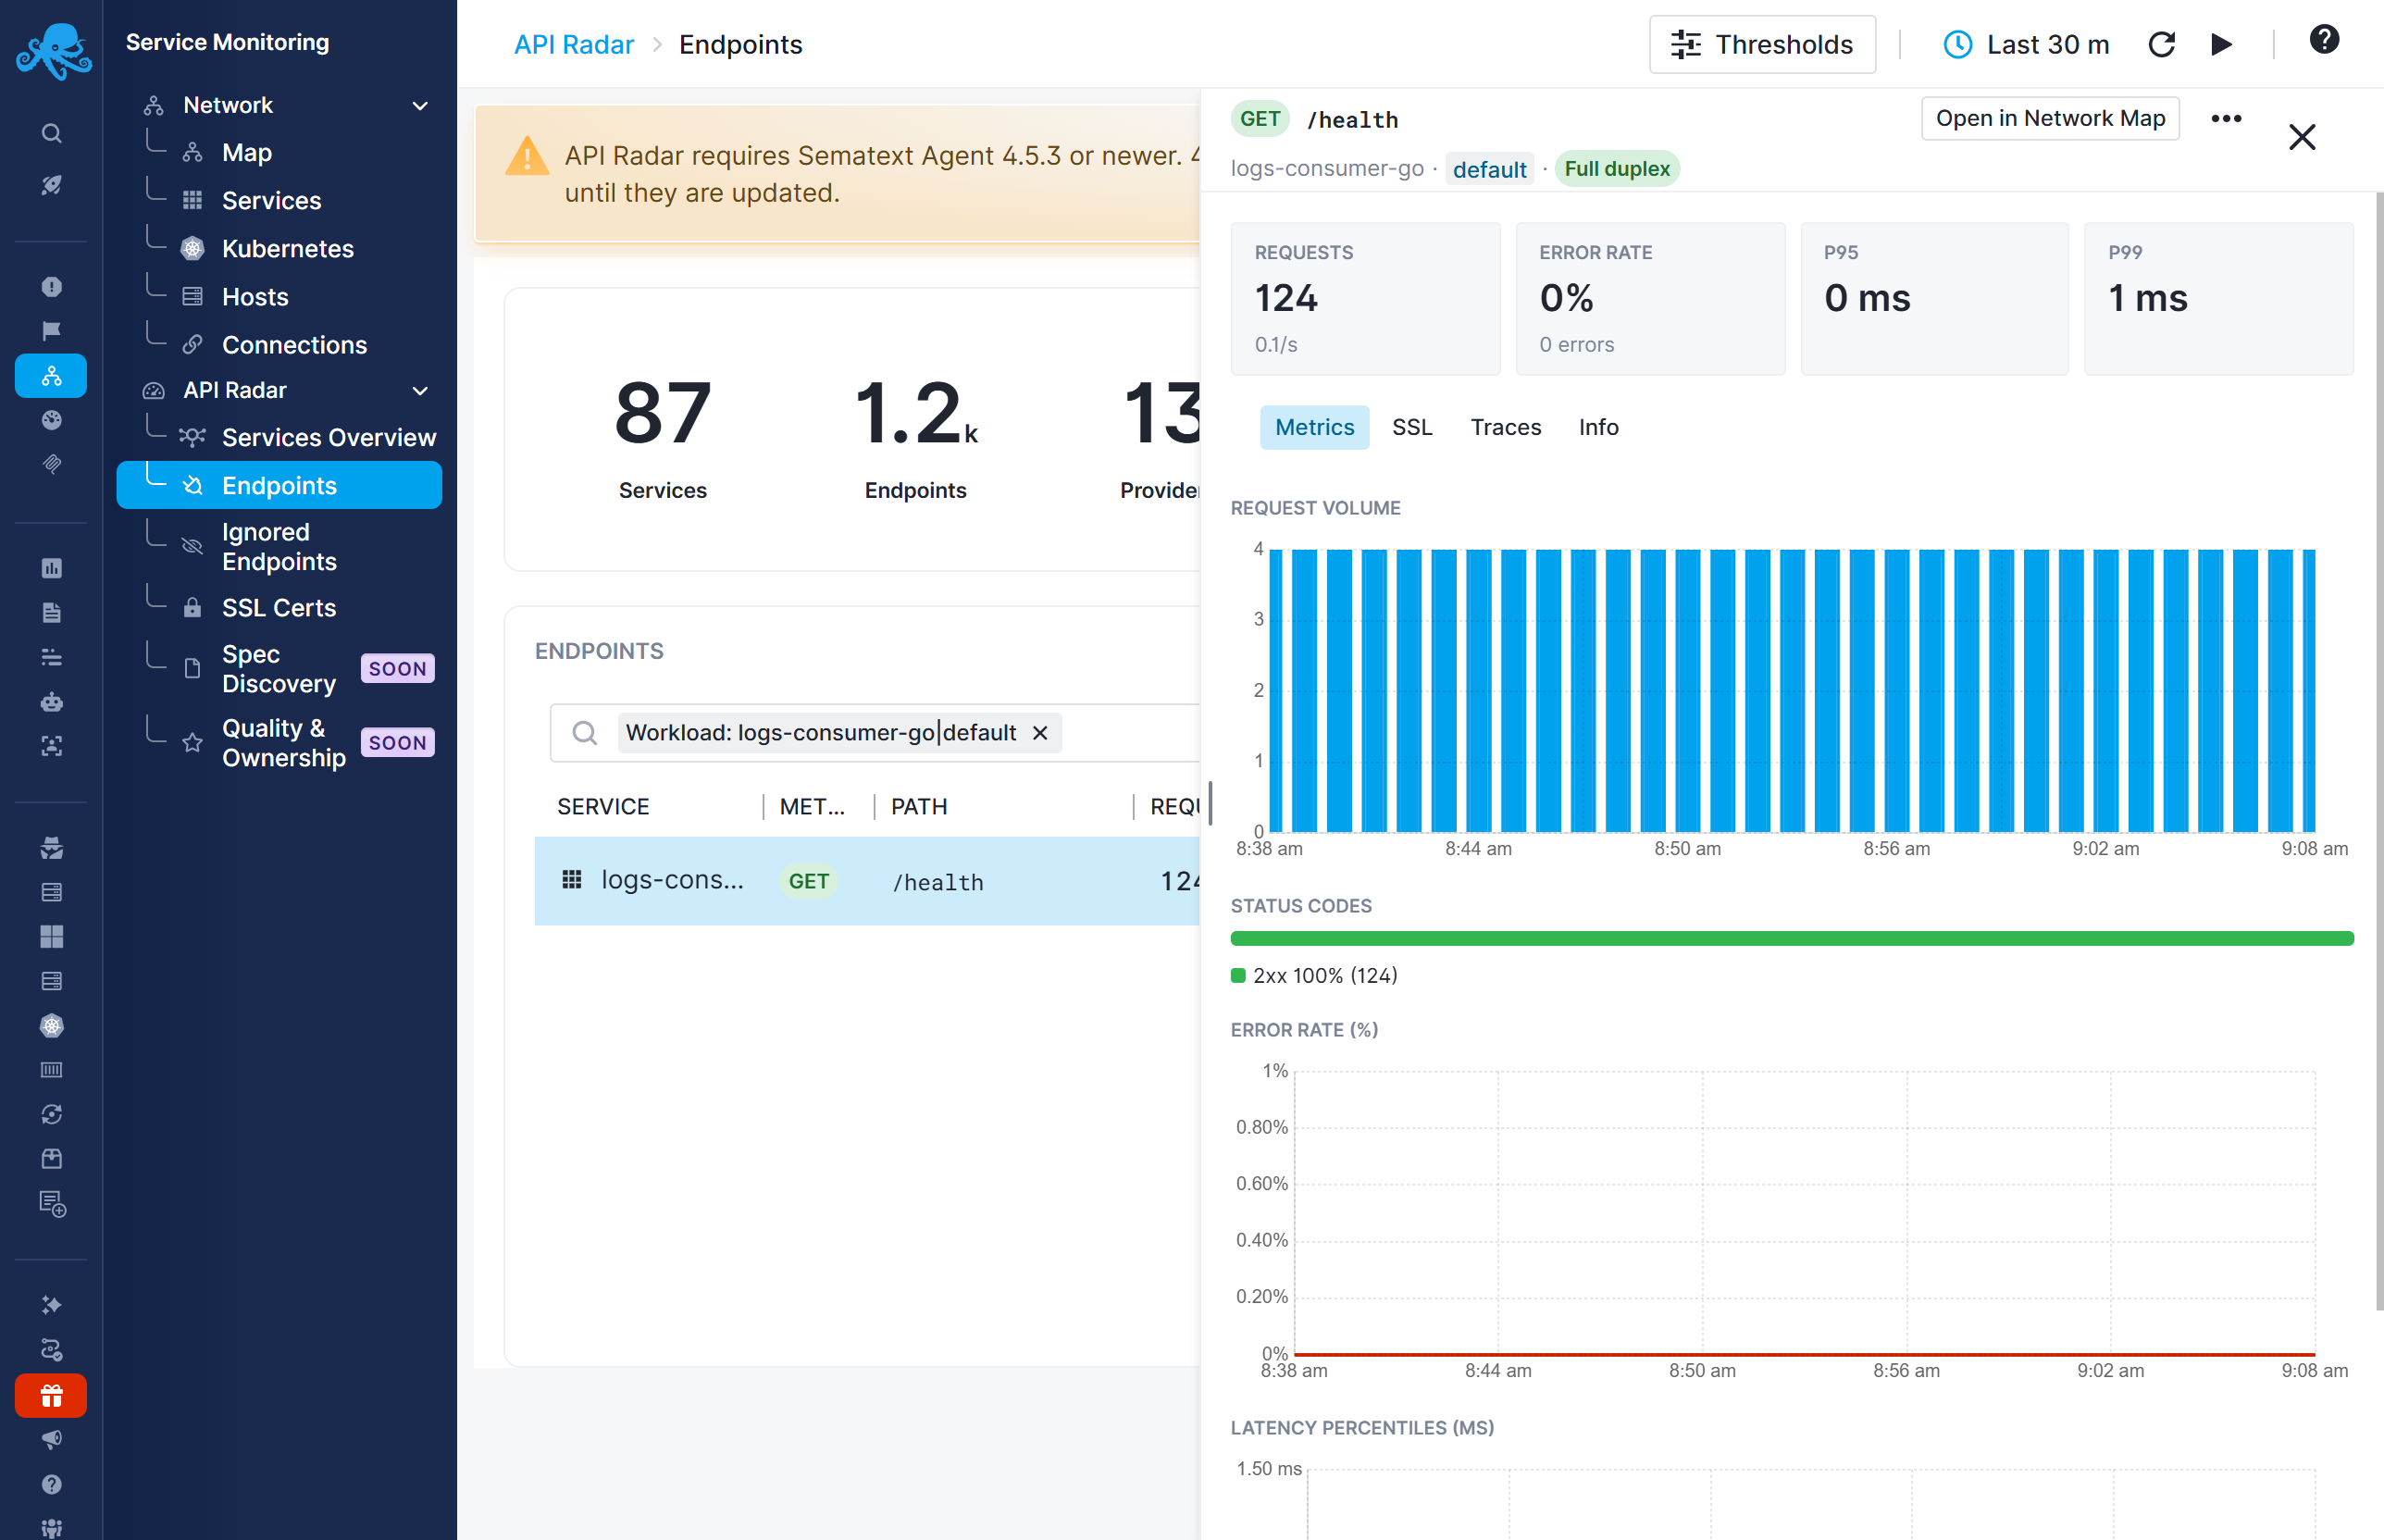Click Open in Network Map button
The image size is (2384, 1540).
(x=2050, y=119)
